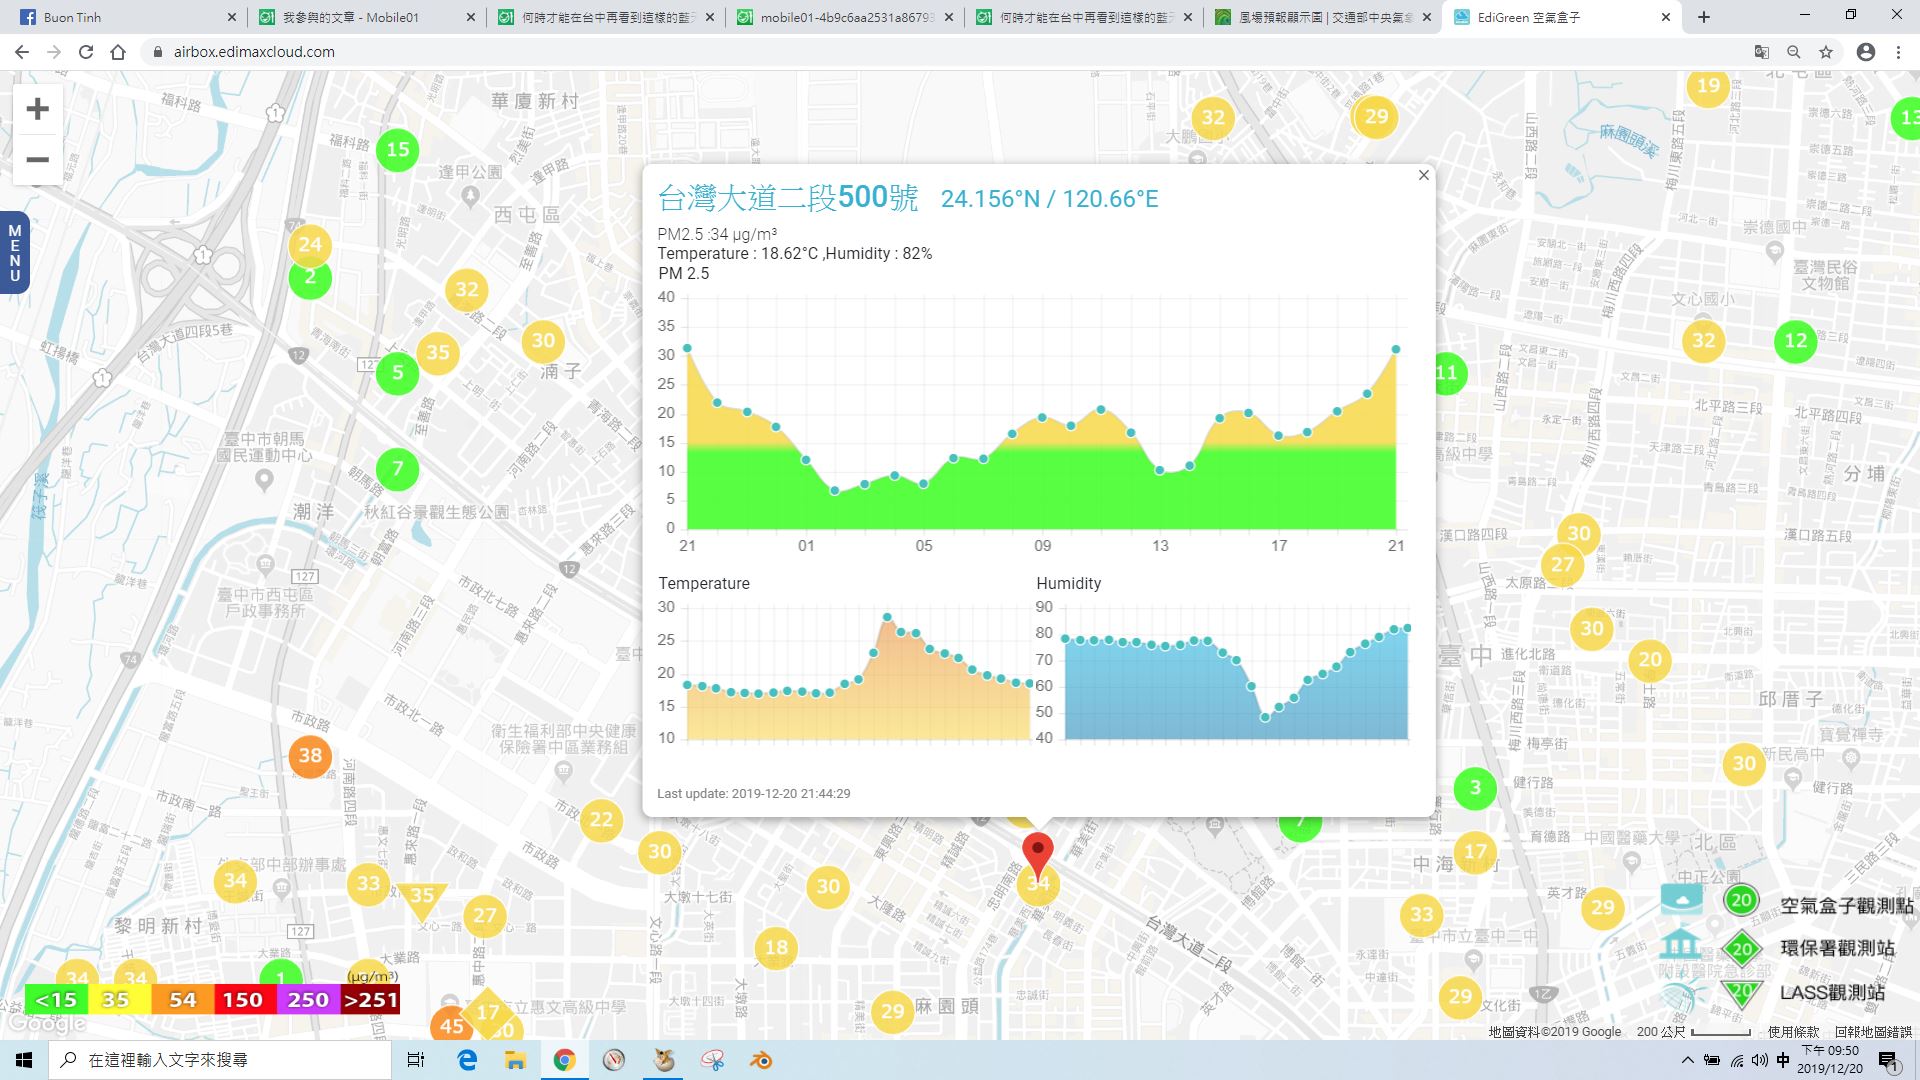Close the station info popup
Image resolution: width=1920 pixels, height=1080 pixels.
tap(1423, 175)
